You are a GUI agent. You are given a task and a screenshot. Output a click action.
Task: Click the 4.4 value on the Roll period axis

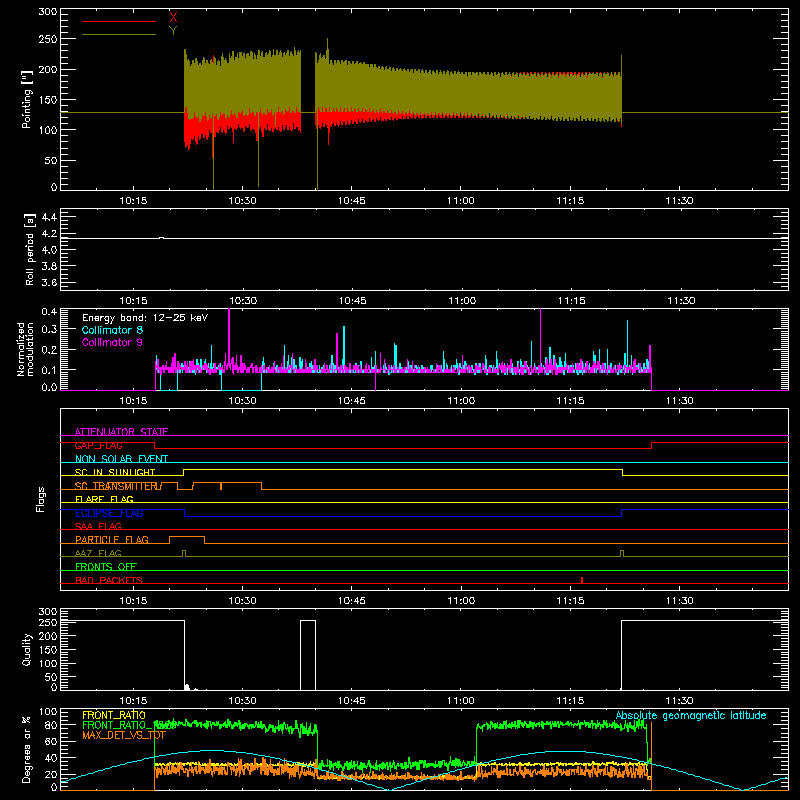(48, 217)
